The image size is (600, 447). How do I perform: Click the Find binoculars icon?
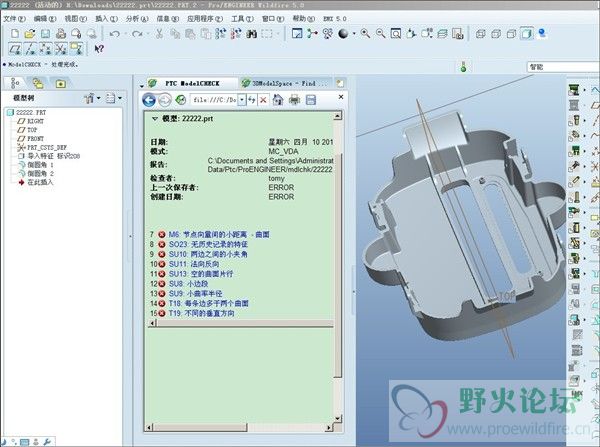pos(251,34)
